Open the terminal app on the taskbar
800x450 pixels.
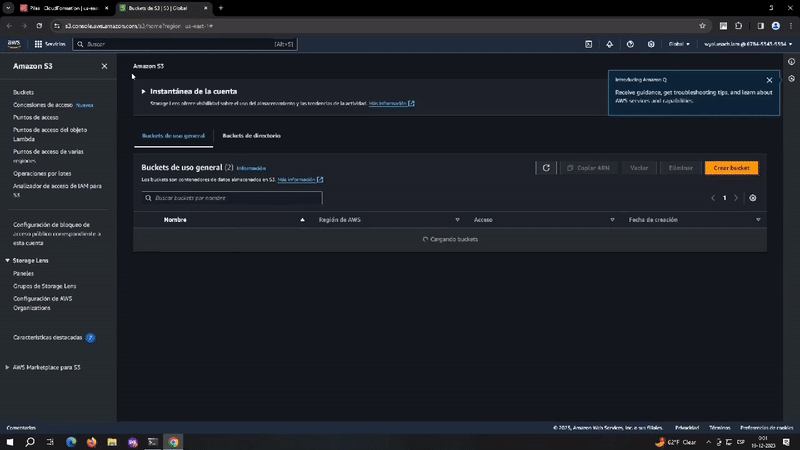[x=153, y=442]
